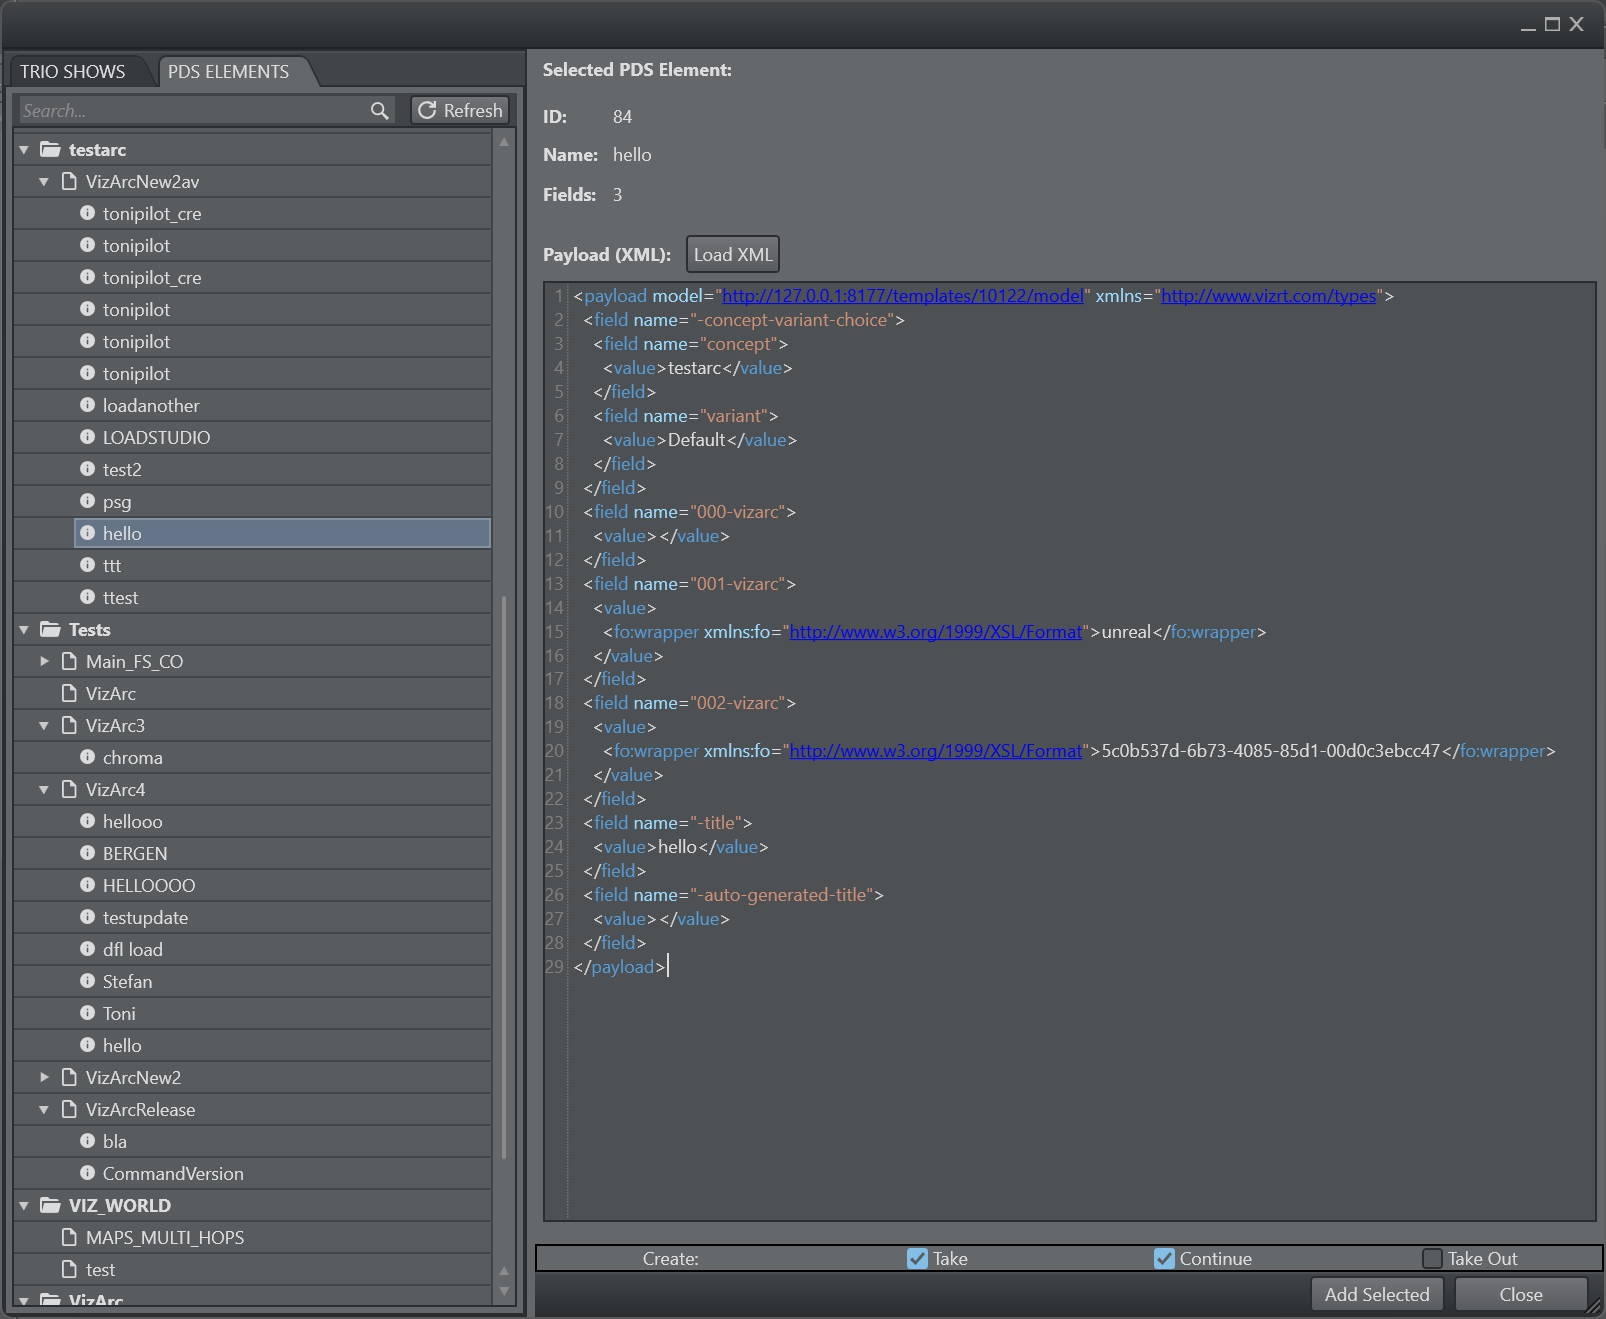
Task: Click the search magnifier icon
Action: click(x=379, y=111)
